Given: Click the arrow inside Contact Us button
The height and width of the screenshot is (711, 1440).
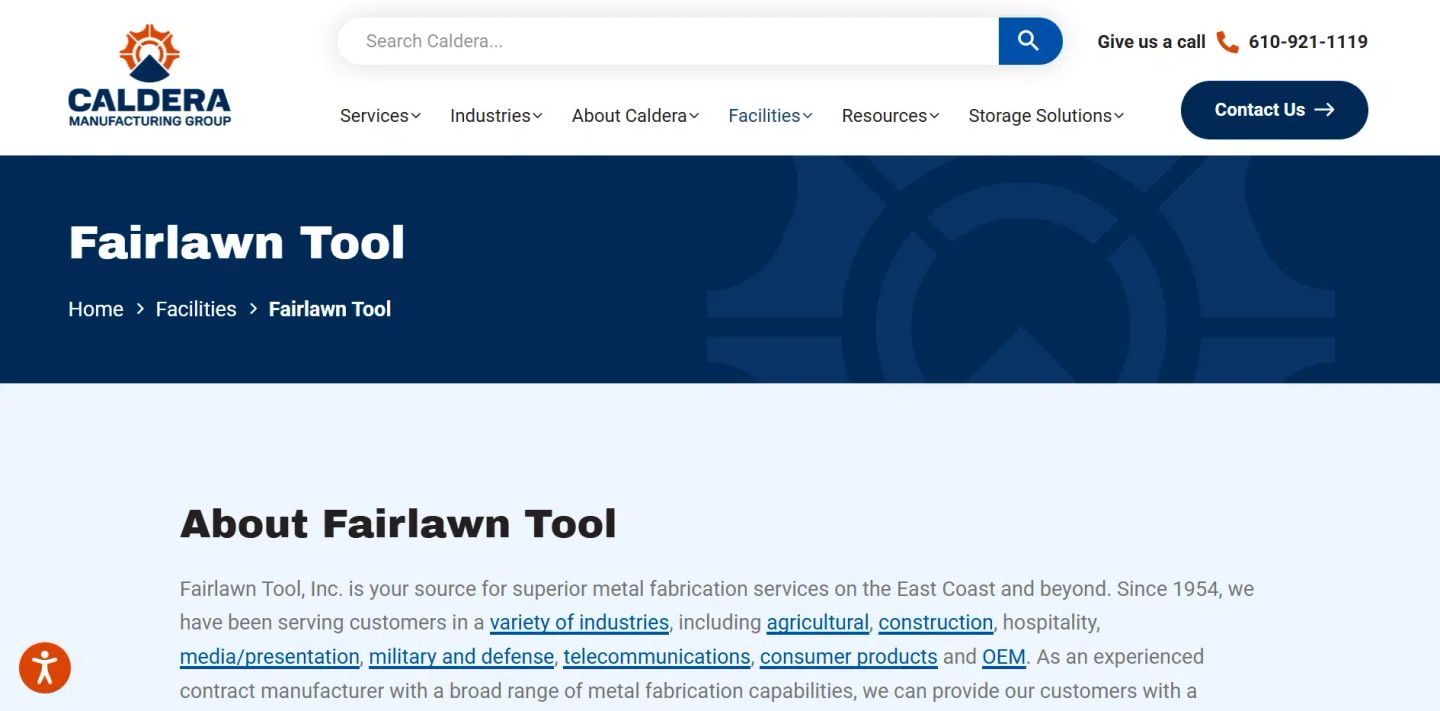Looking at the screenshot, I should [x=1325, y=110].
